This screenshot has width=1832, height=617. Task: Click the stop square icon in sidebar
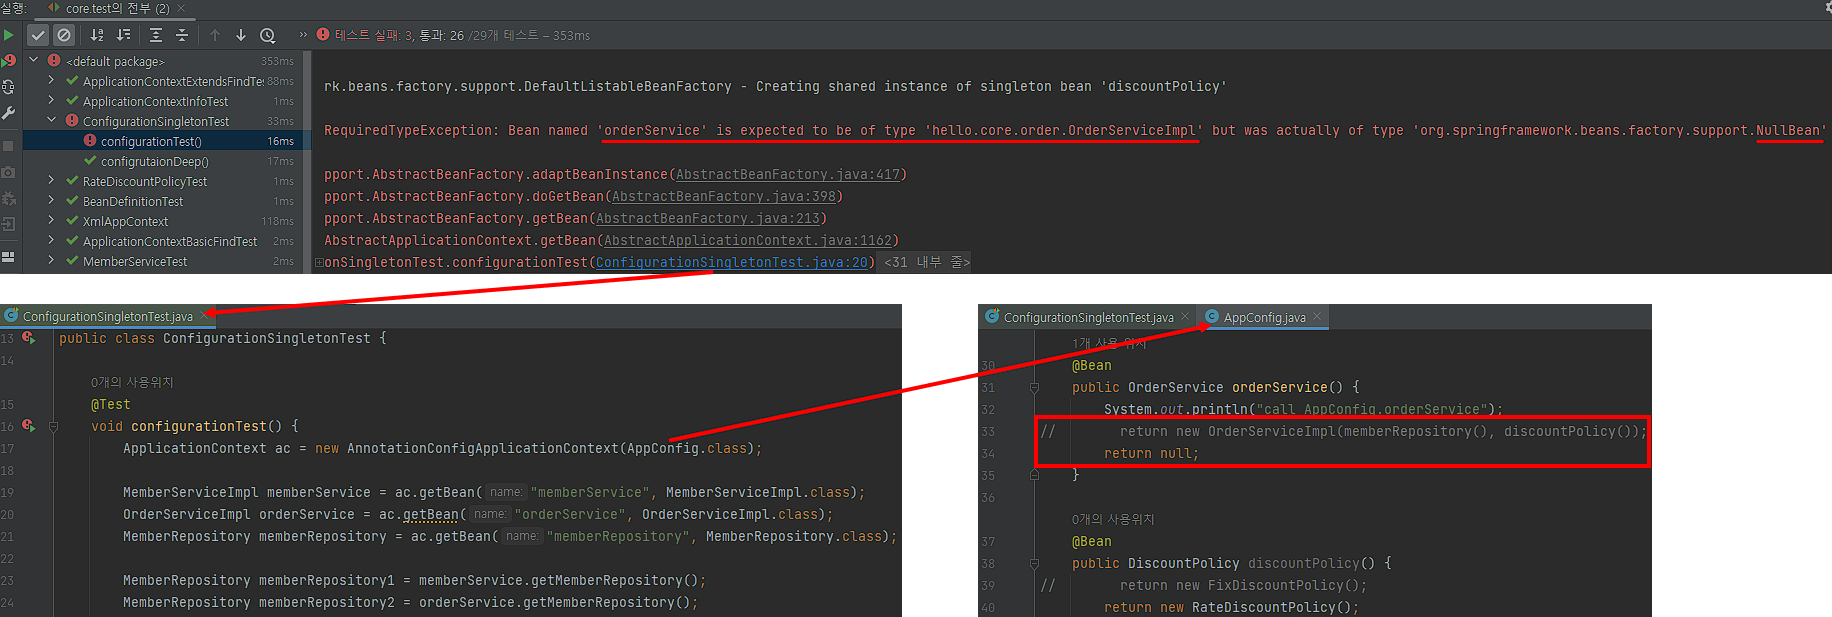pos(9,146)
